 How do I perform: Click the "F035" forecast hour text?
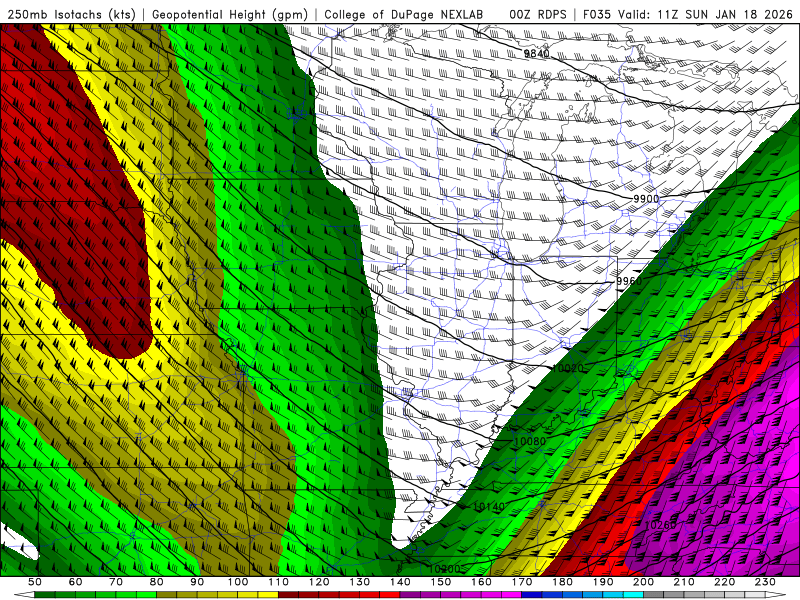tap(597, 14)
